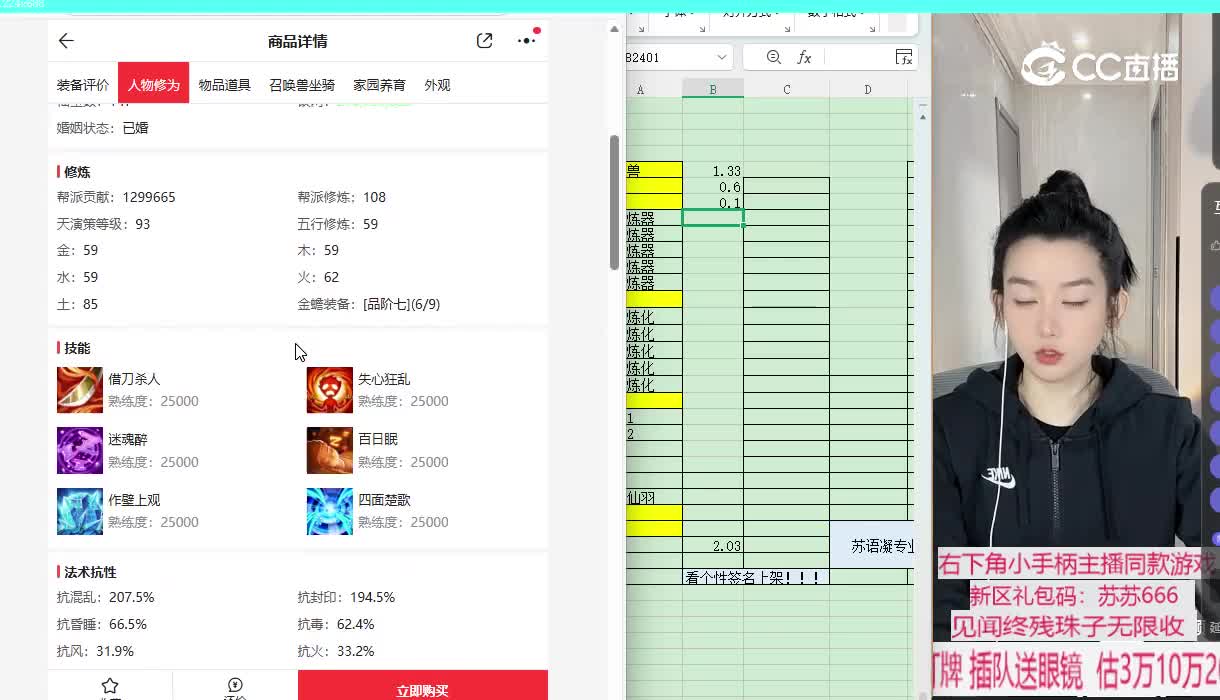1220x700 pixels.
Task: Click the 抗混乱: 207.5% text
Action: click(105, 597)
